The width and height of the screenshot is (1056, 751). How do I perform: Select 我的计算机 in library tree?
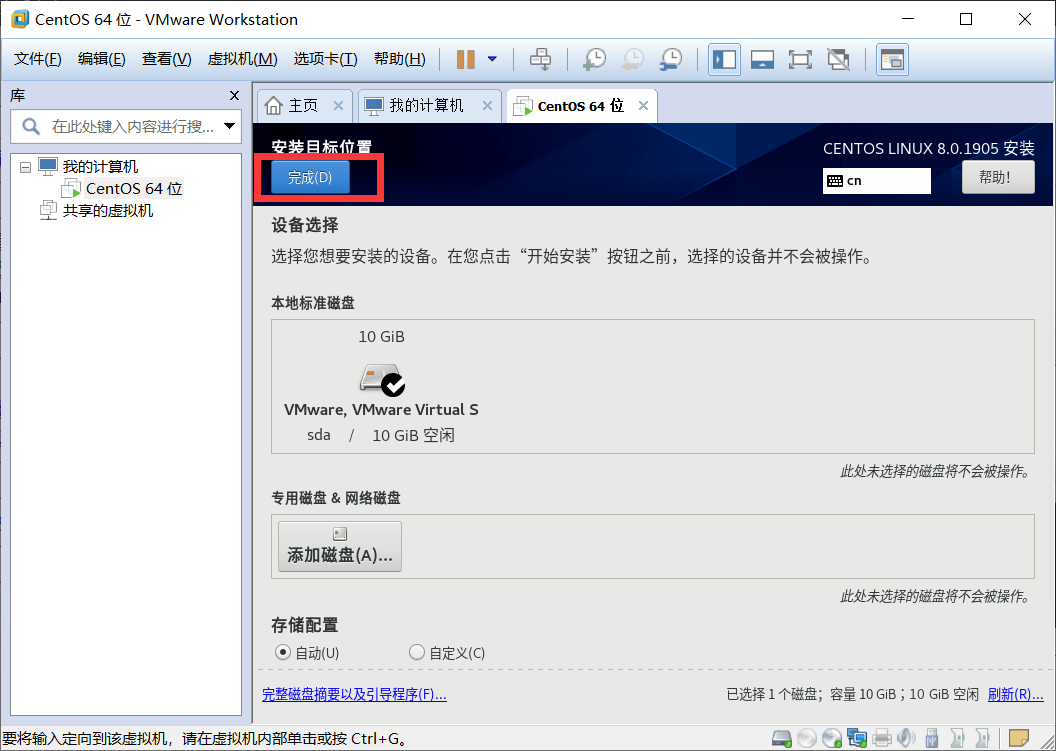pyautogui.click(x=100, y=166)
